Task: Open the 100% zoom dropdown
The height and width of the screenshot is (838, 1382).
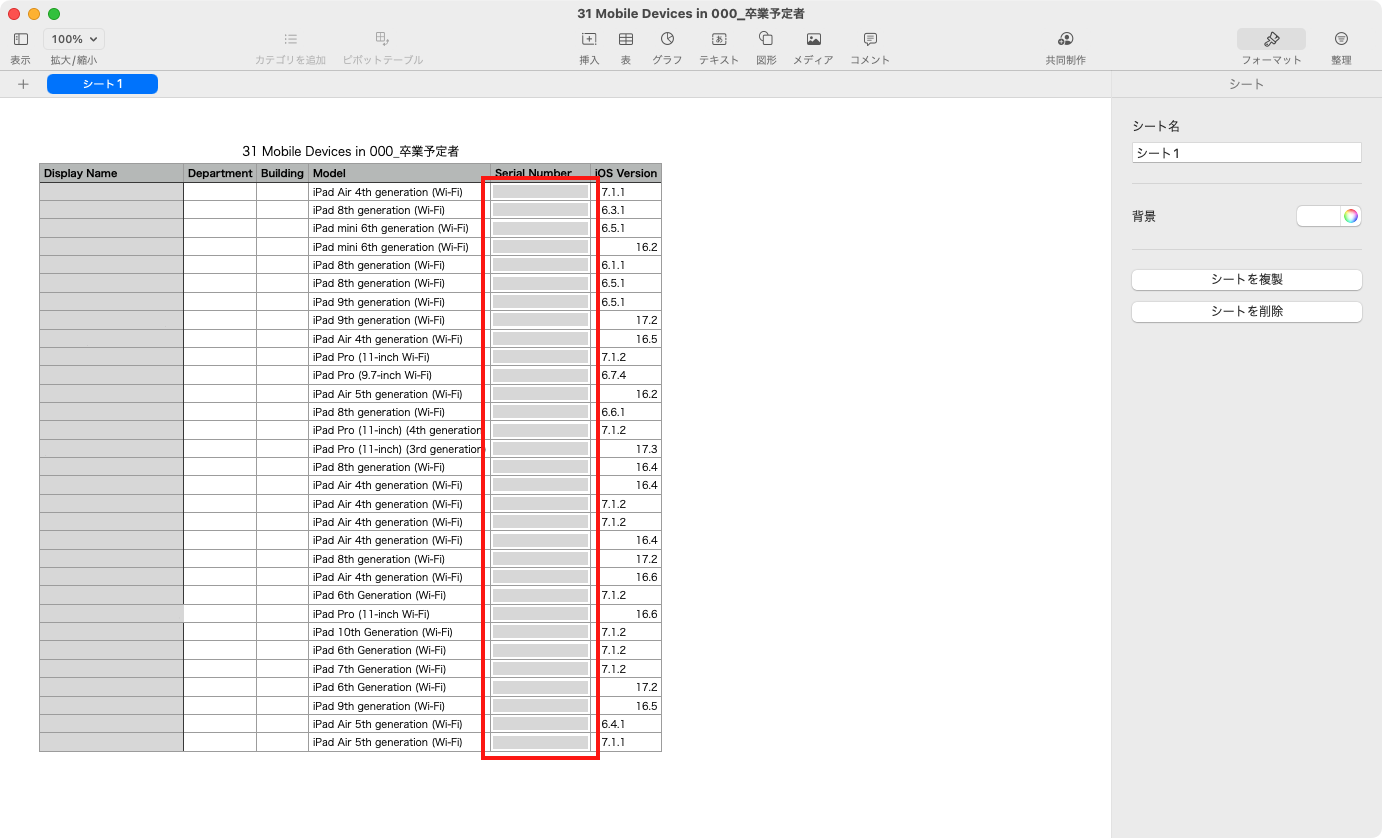Action: click(x=74, y=39)
